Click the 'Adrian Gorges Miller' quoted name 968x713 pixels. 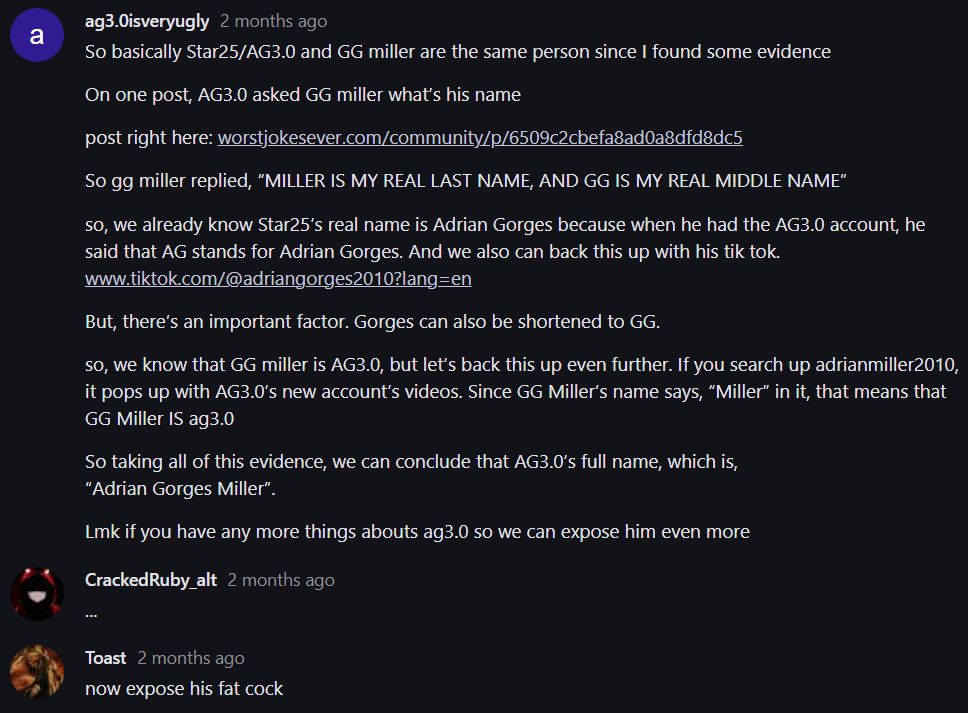tap(180, 489)
